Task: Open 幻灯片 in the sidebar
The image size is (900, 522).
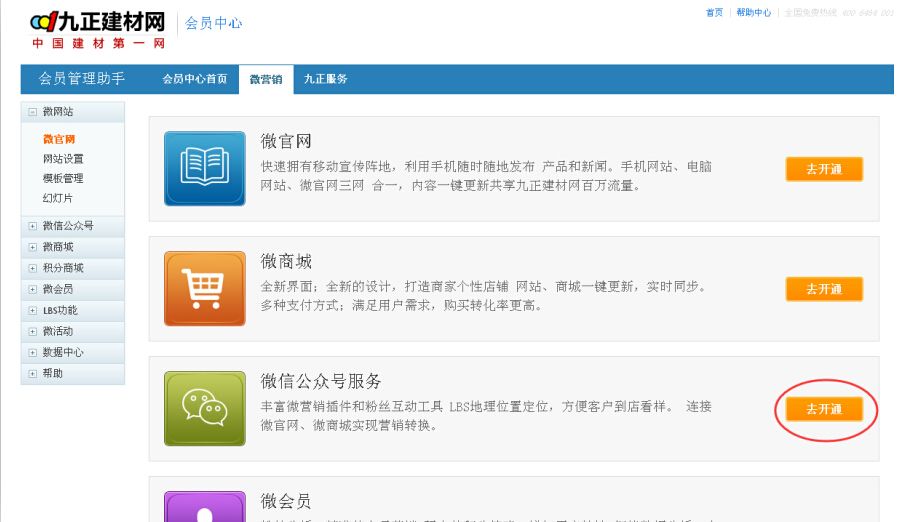Action: coord(57,198)
